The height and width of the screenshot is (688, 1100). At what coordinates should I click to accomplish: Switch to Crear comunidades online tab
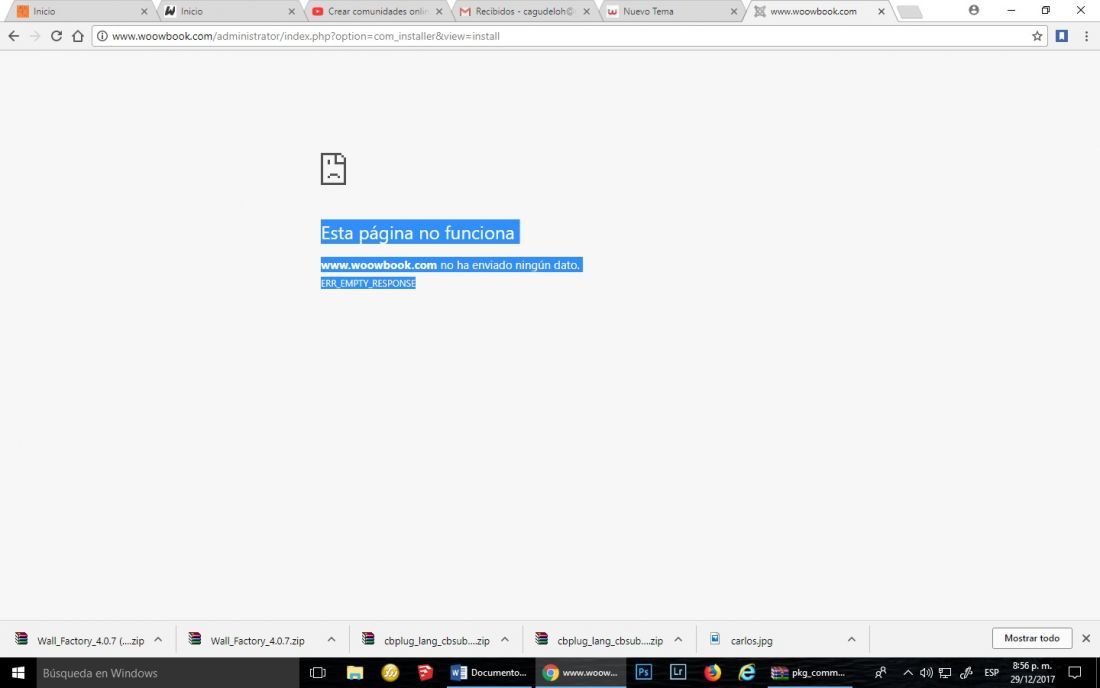tap(375, 11)
